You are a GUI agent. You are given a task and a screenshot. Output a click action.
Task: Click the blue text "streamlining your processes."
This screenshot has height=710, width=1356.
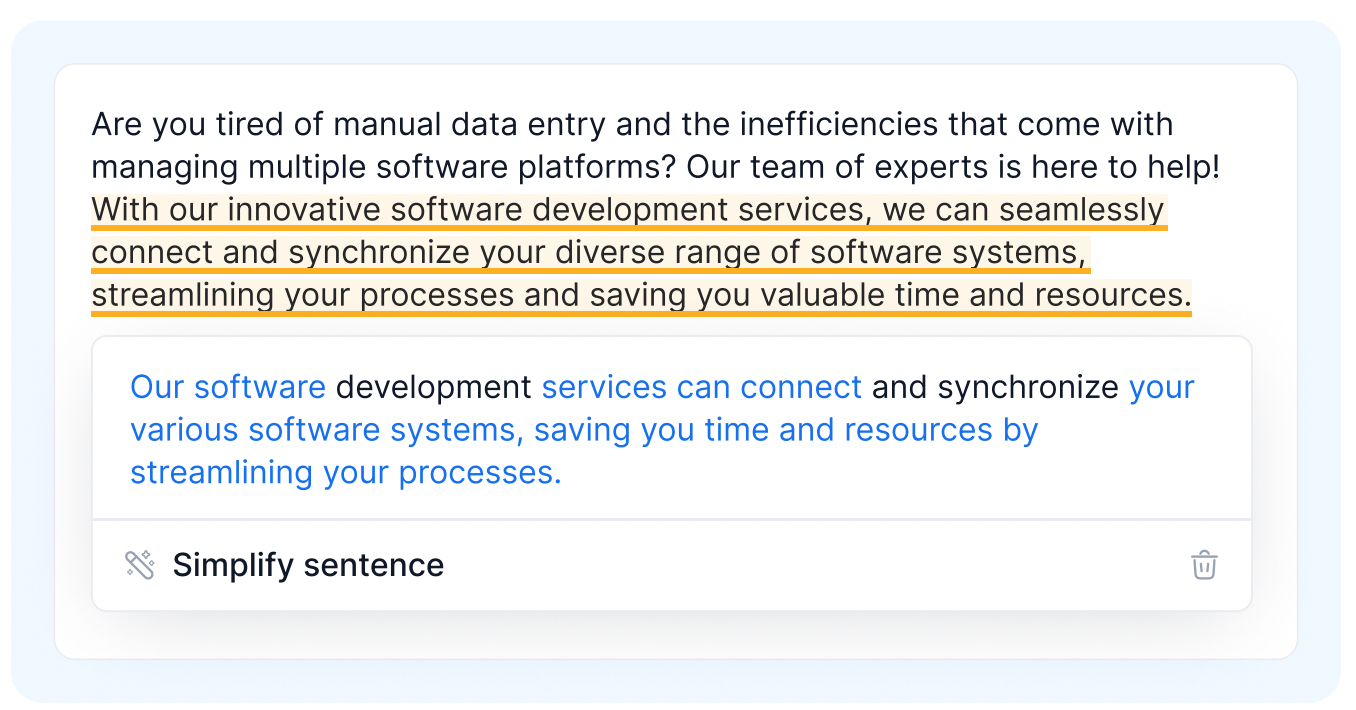click(346, 472)
